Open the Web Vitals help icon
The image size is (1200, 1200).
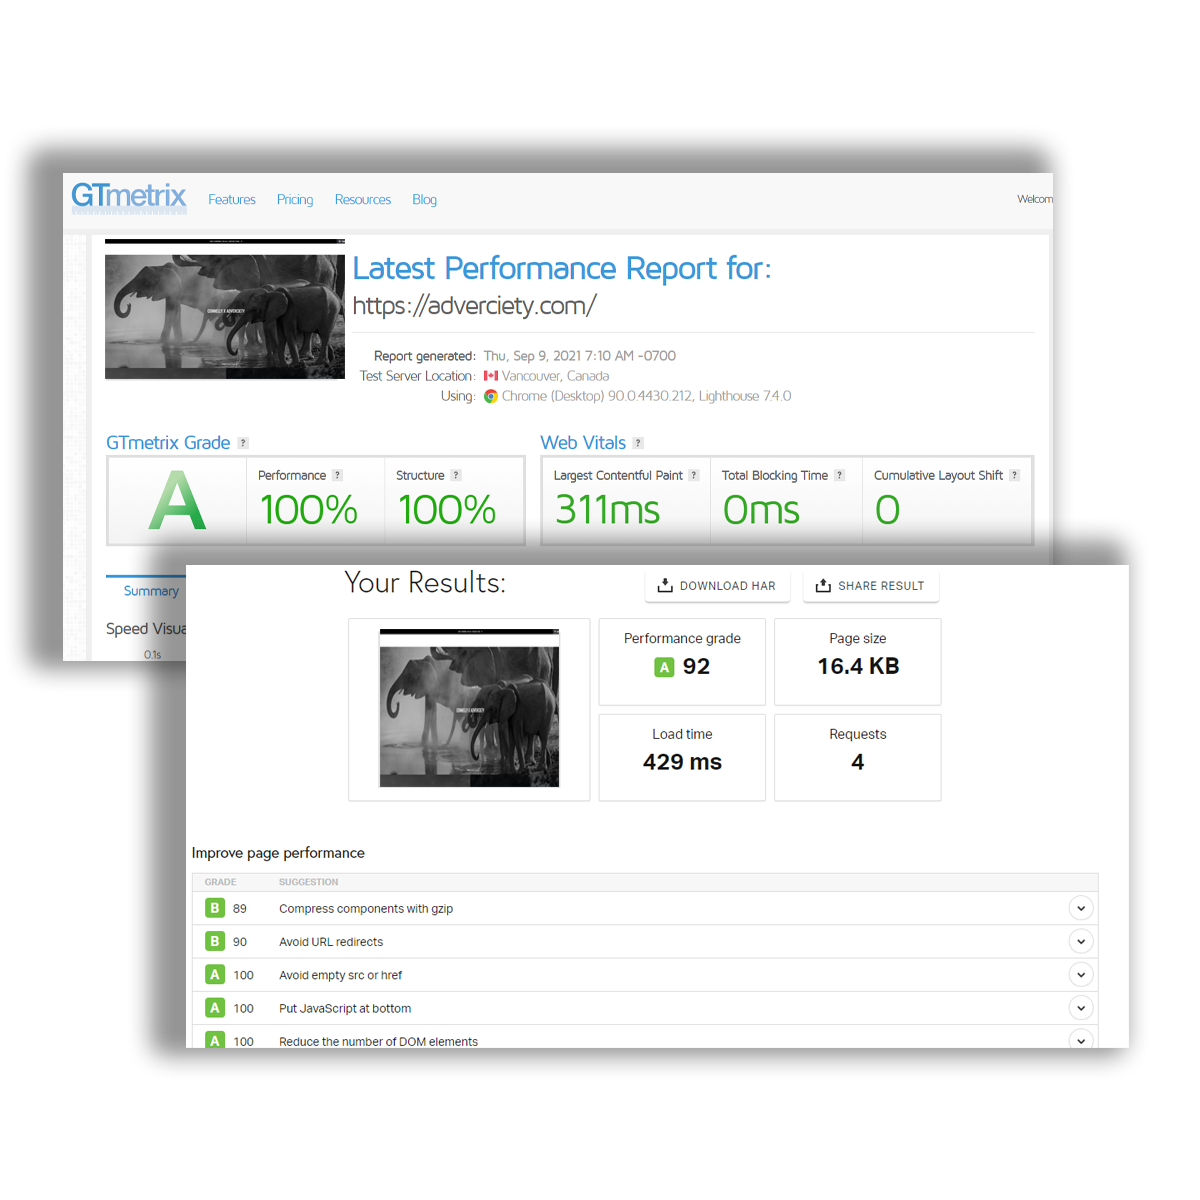[x=638, y=443]
